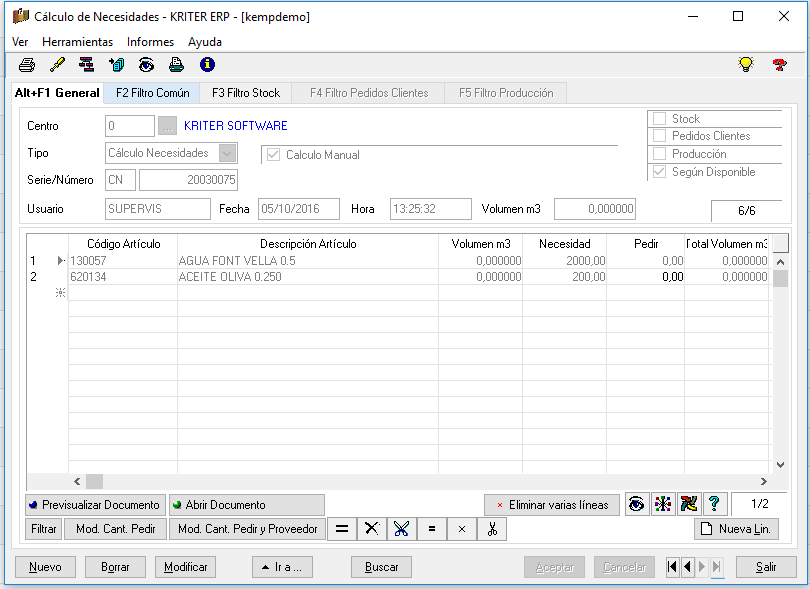Select the ACEITE OLIVA 0.250 cell

(308, 276)
